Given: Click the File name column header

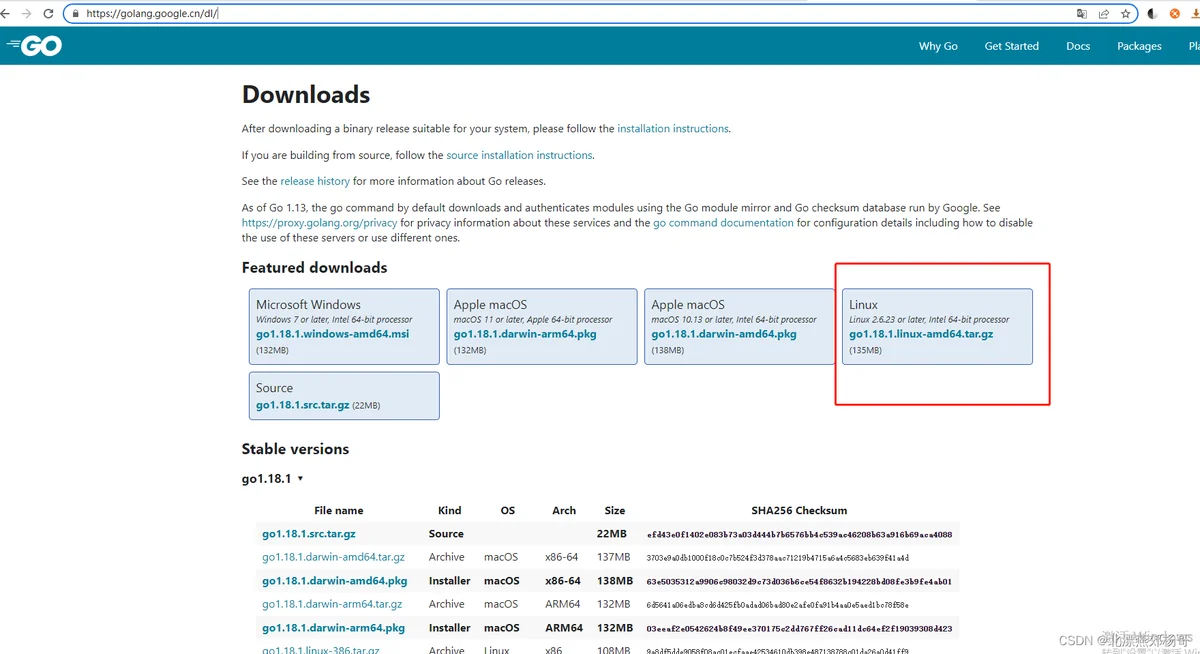Looking at the screenshot, I should (338, 510).
